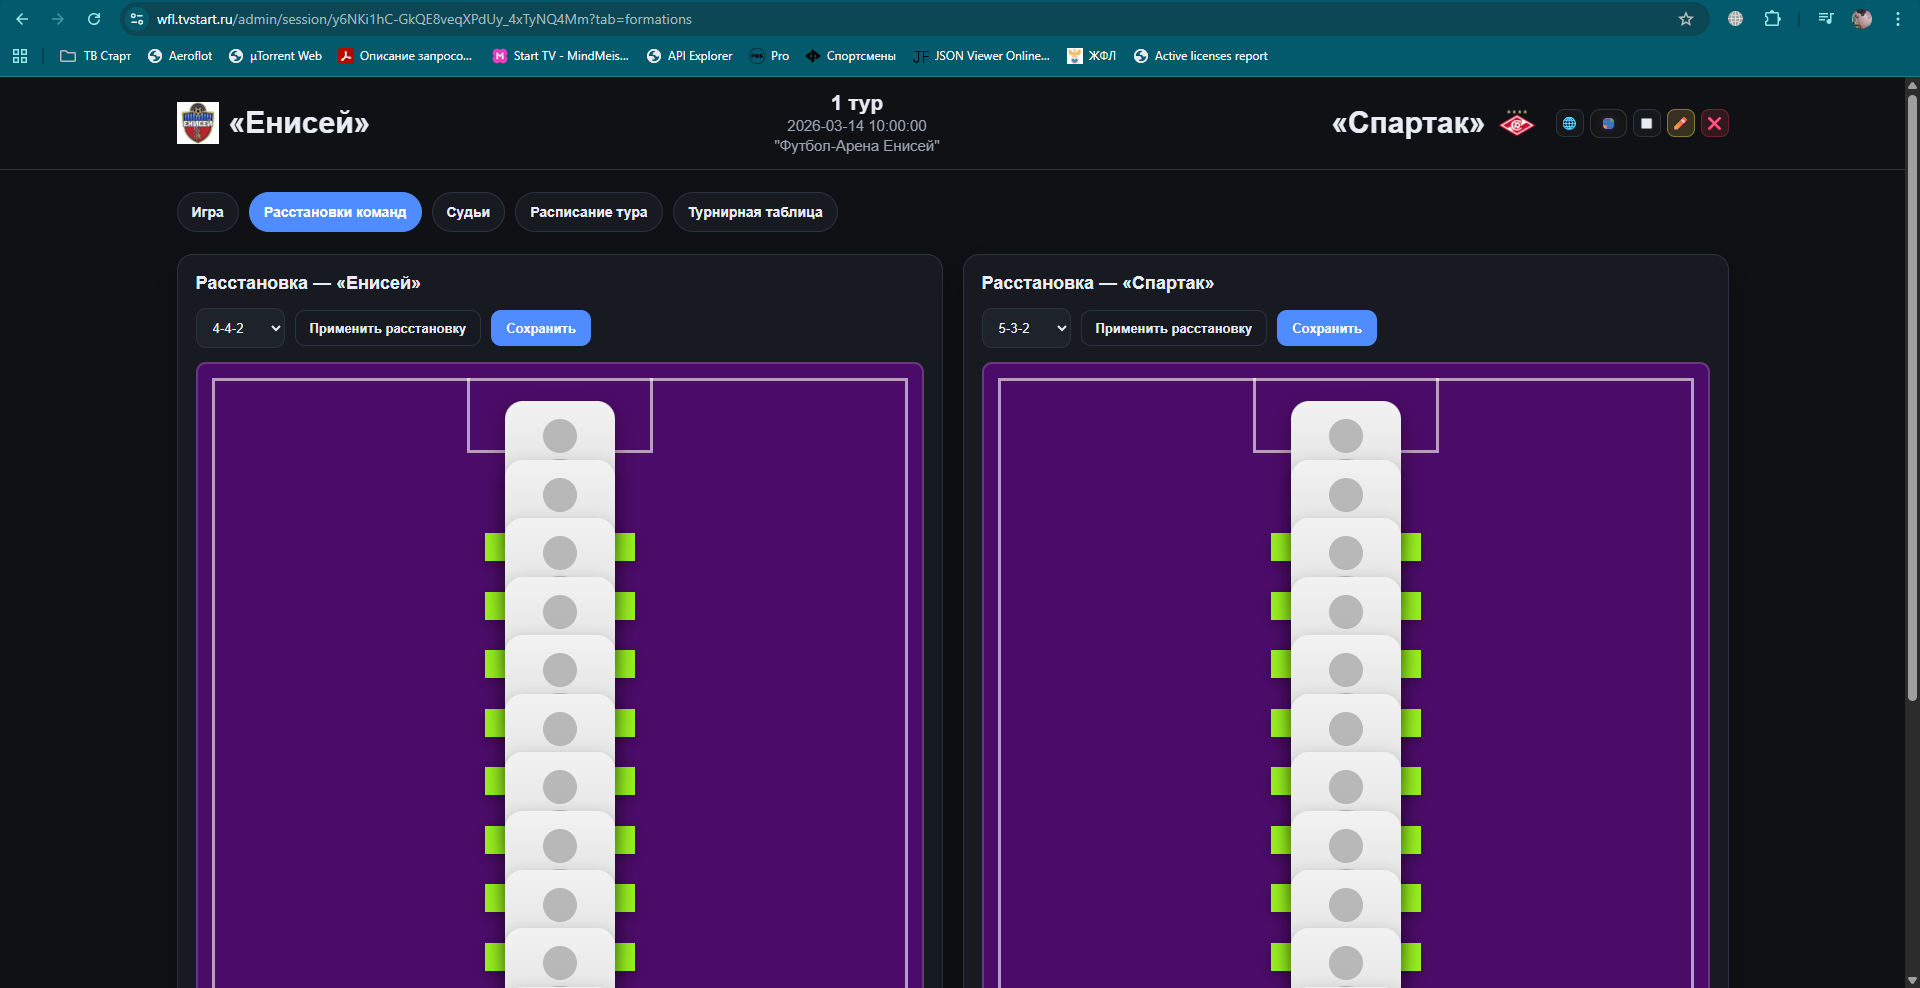Expand the 5-3-2 formation dropdown for «Спартак»

(1026, 328)
